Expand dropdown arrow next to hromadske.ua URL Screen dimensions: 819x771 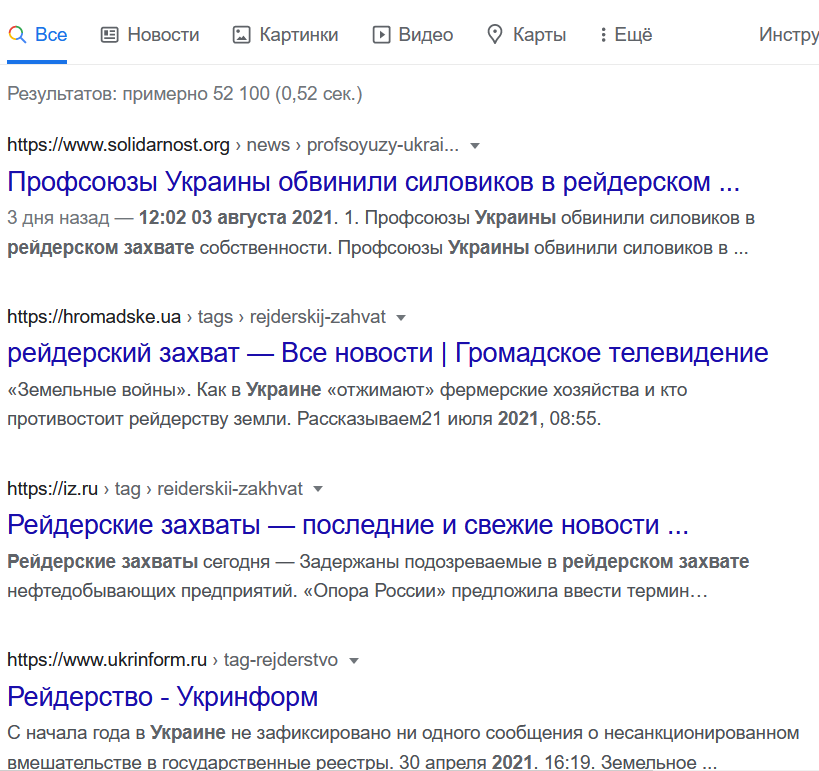(401, 318)
